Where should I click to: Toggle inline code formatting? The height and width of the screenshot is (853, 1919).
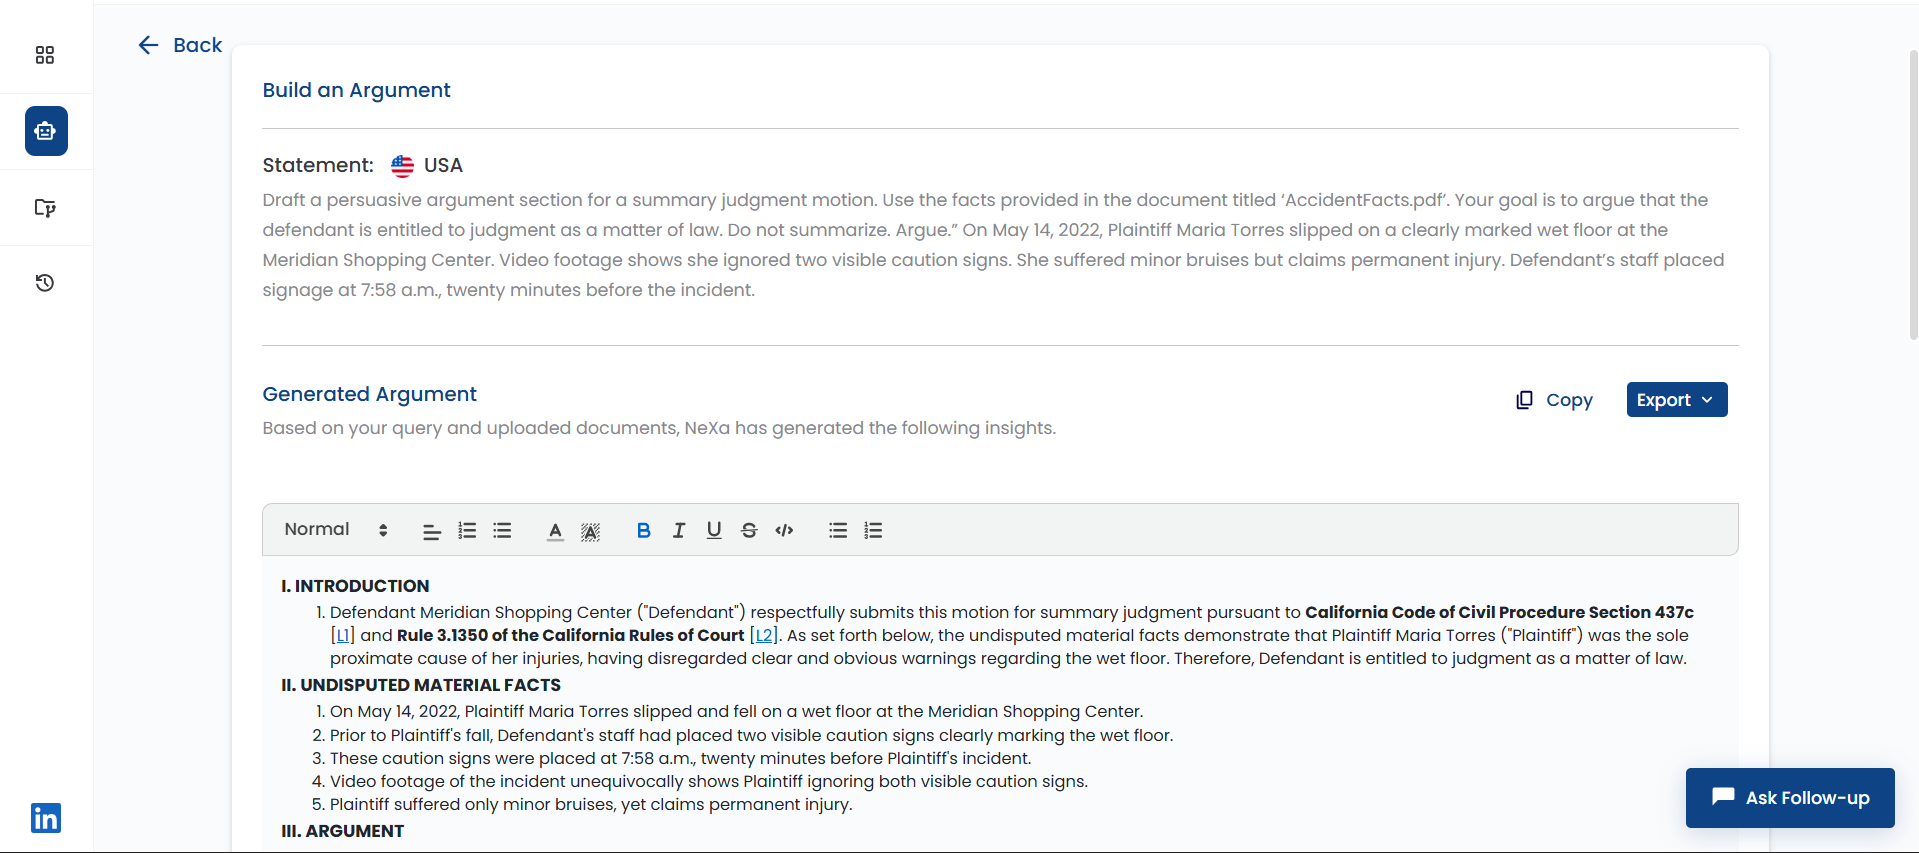click(x=785, y=531)
